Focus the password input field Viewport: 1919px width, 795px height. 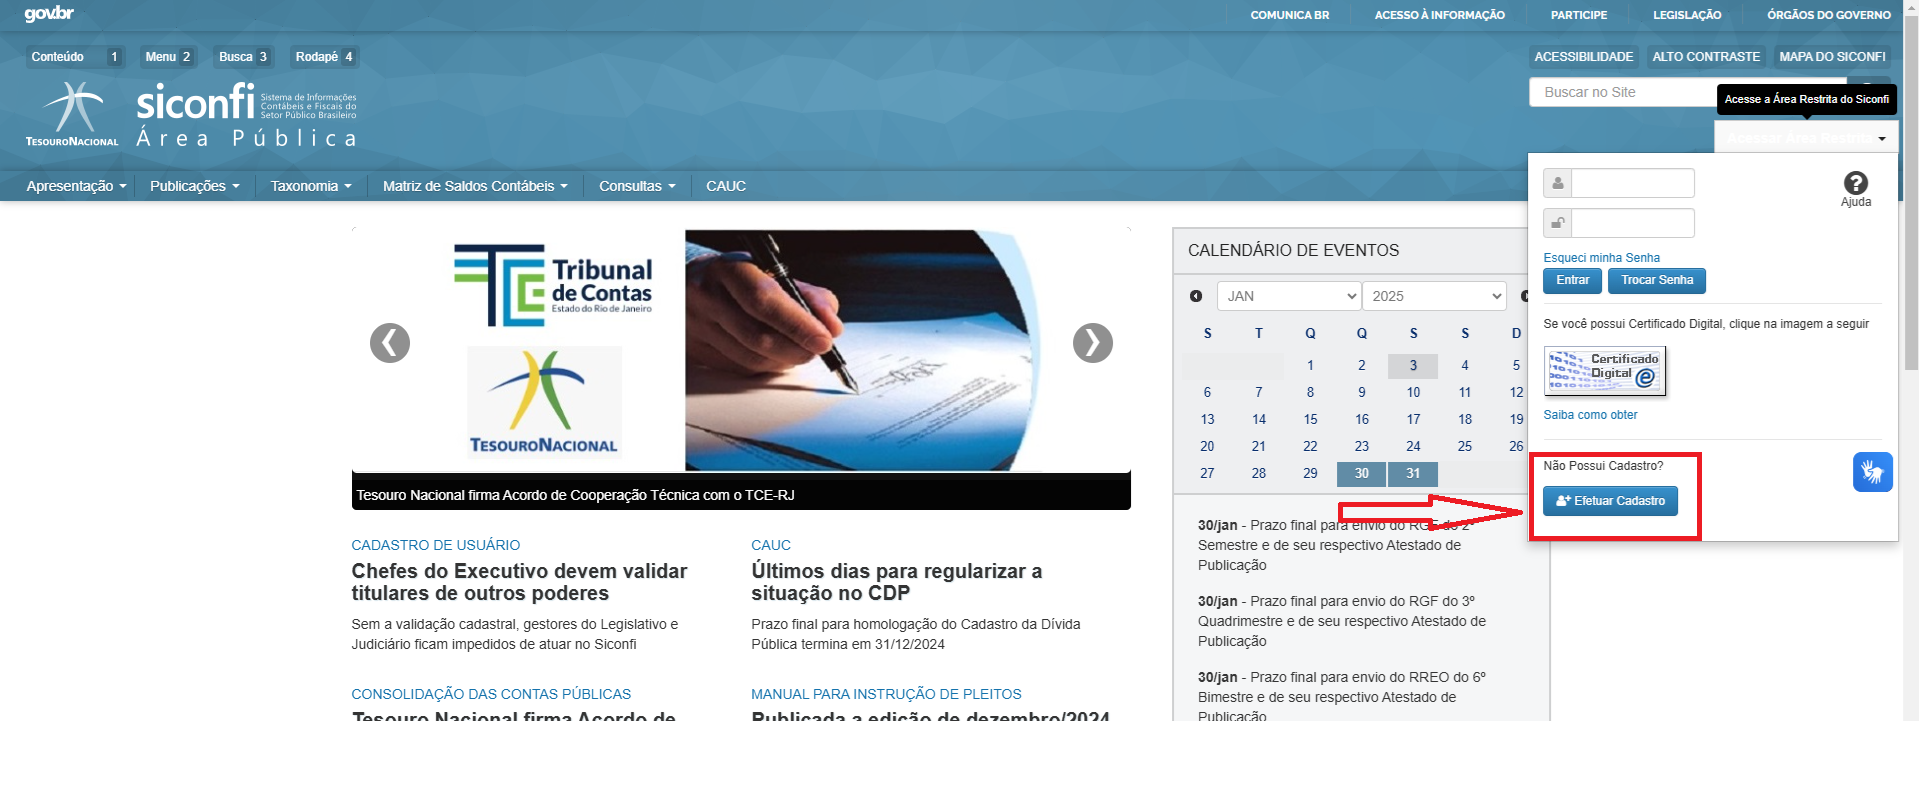pyautogui.click(x=1633, y=223)
